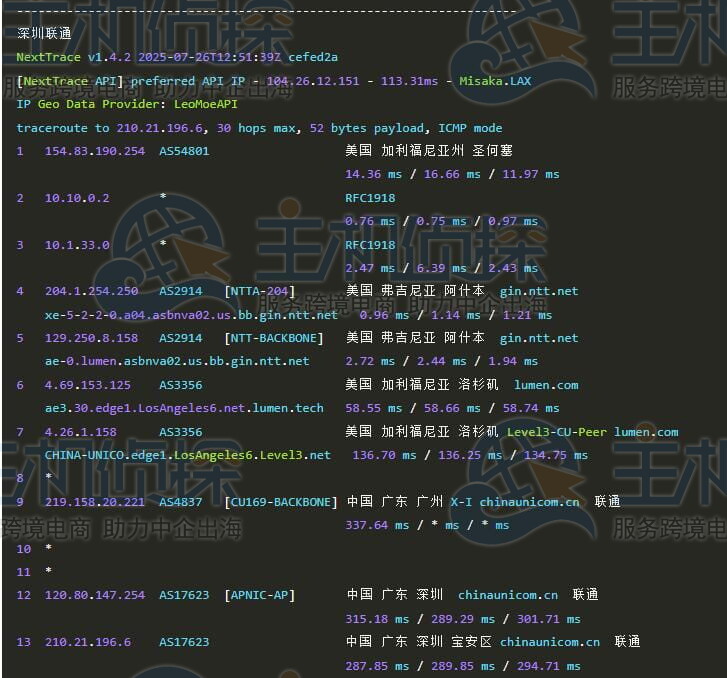Click the ae3.30.edge1.LosAngeles6.net.lumen.tech hostname
The image size is (727, 678).
pyautogui.click(x=184, y=408)
